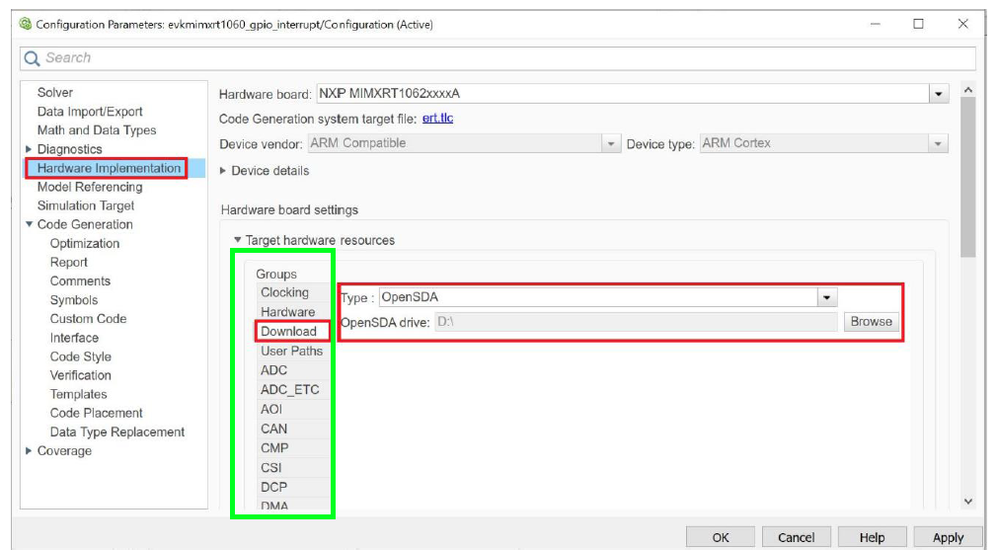Open Data Import/Export settings
The height and width of the screenshot is (558, 998).
point(90,111)
